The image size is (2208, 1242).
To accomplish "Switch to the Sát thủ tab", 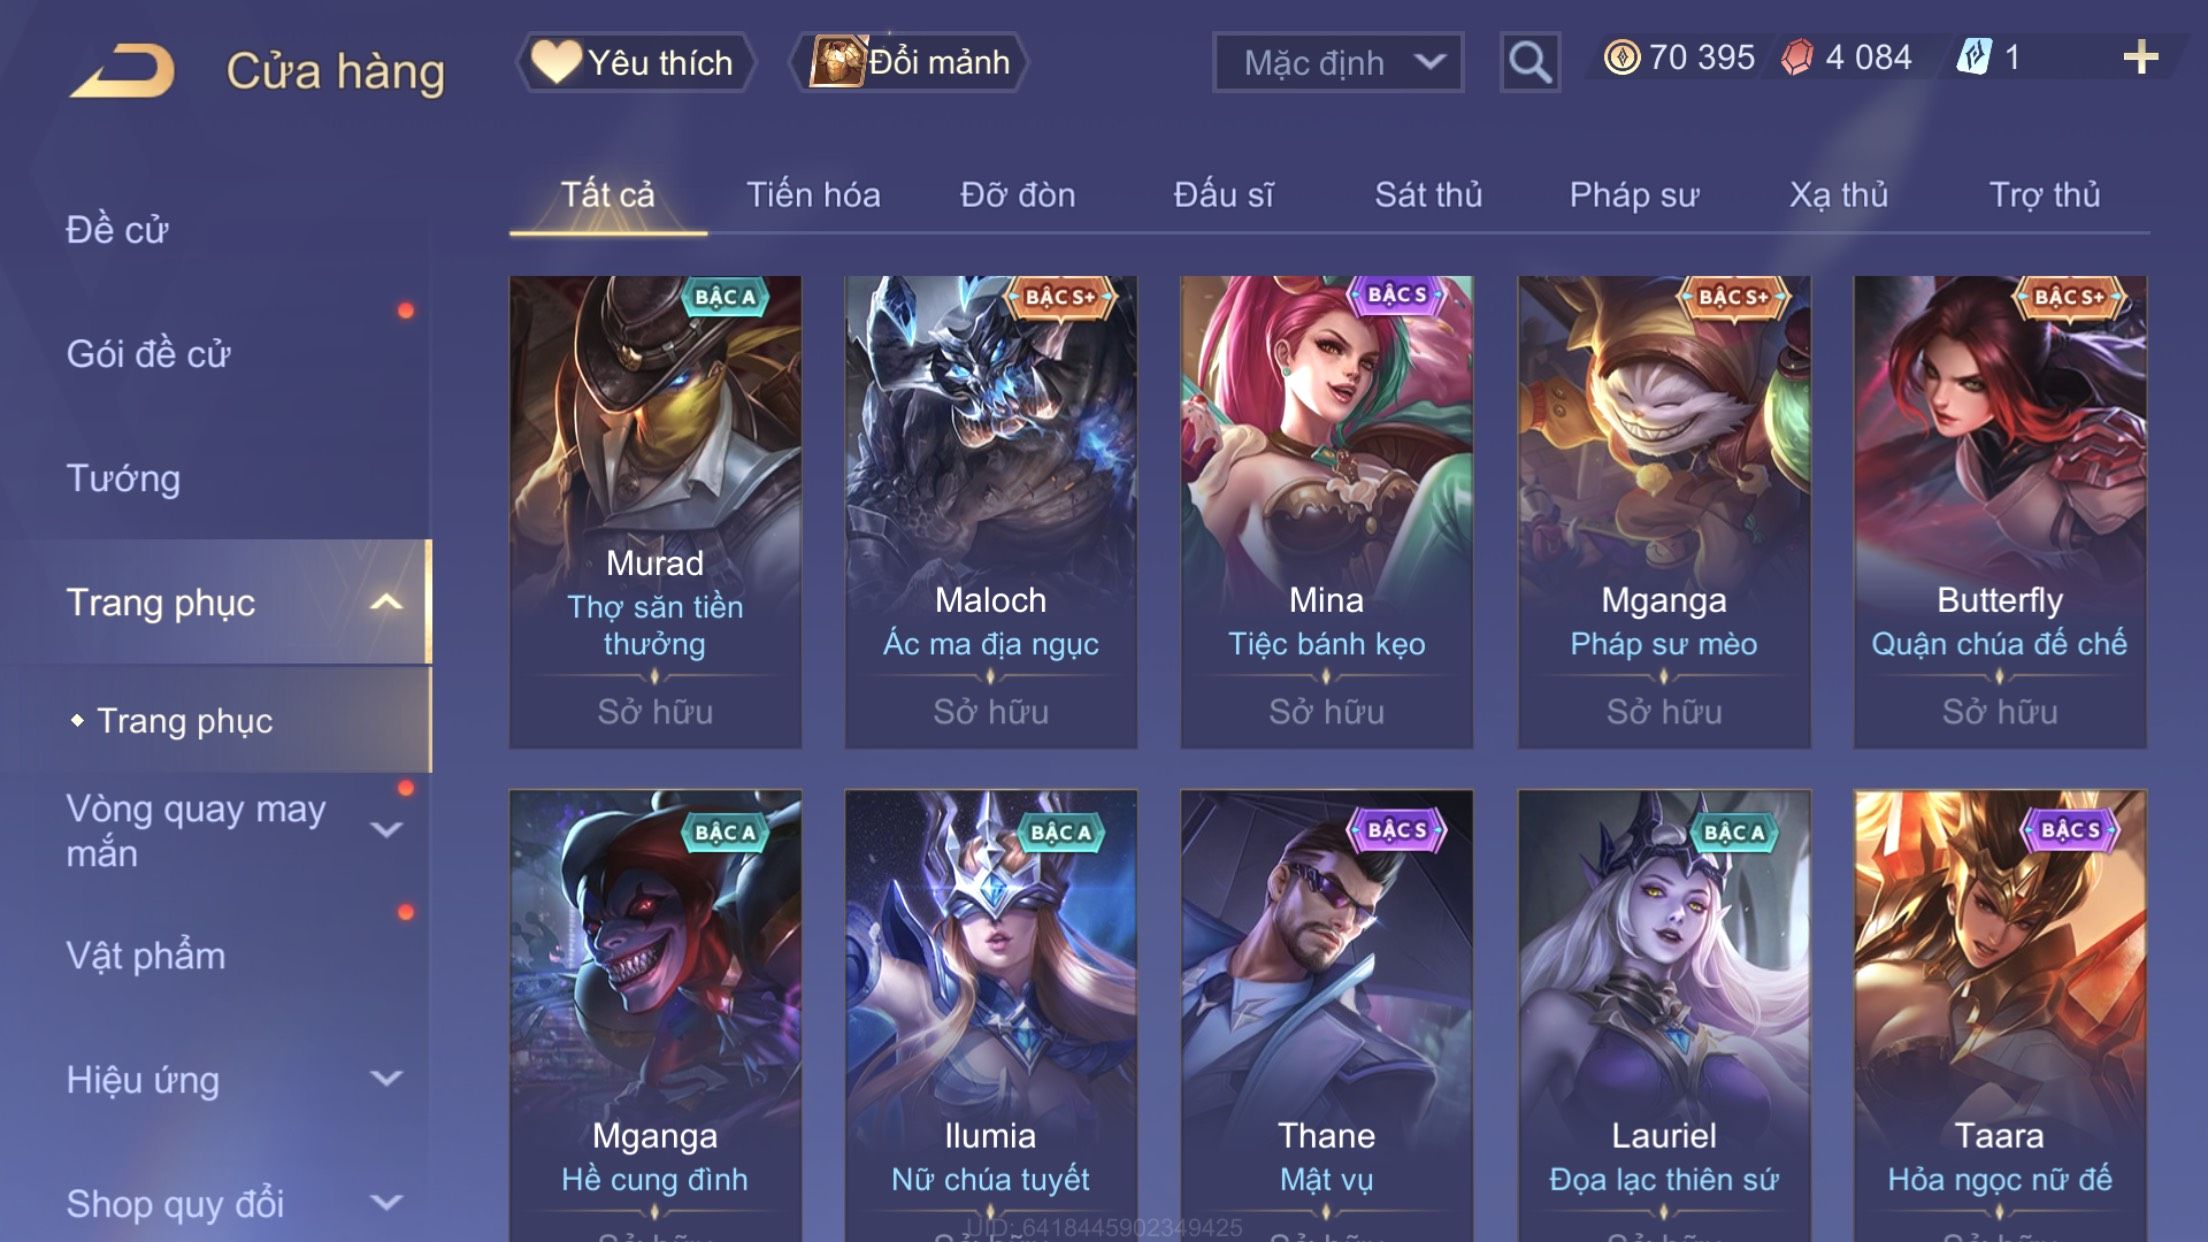I will (x=1428, y=194).
